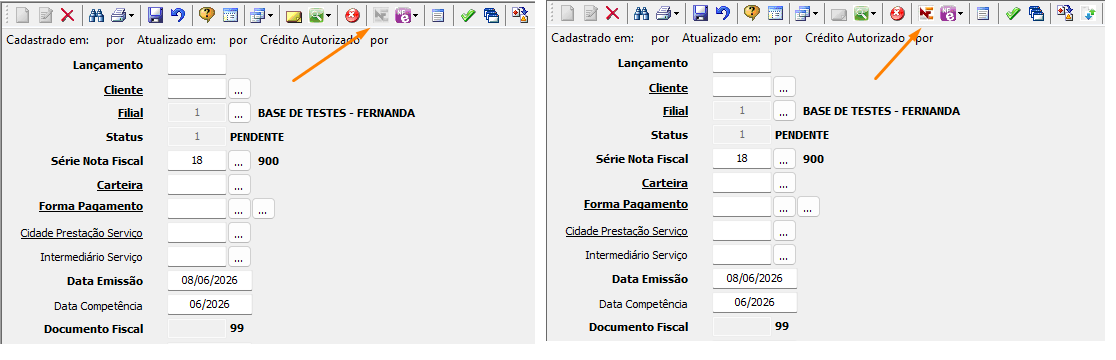Click PENDENTE status text in right screenshot
The image size is (1116, 360).
click(x=801, y=135)
